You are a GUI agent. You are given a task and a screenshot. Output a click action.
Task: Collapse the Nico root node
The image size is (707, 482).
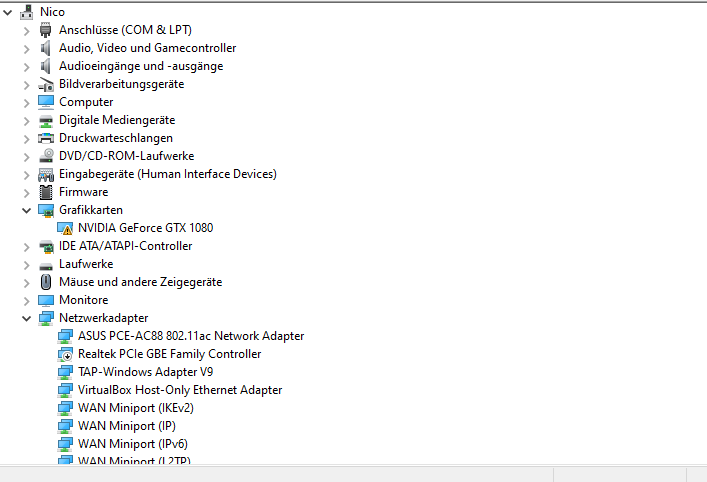click(8, 13)
